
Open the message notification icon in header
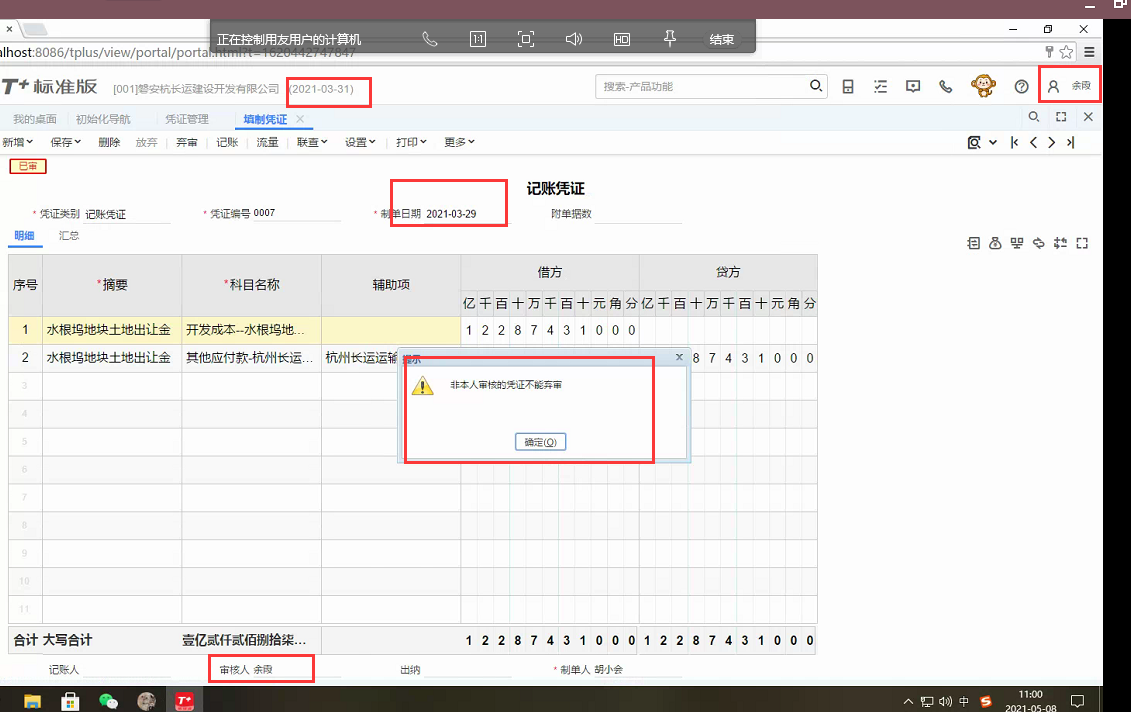tap(913, 87)
